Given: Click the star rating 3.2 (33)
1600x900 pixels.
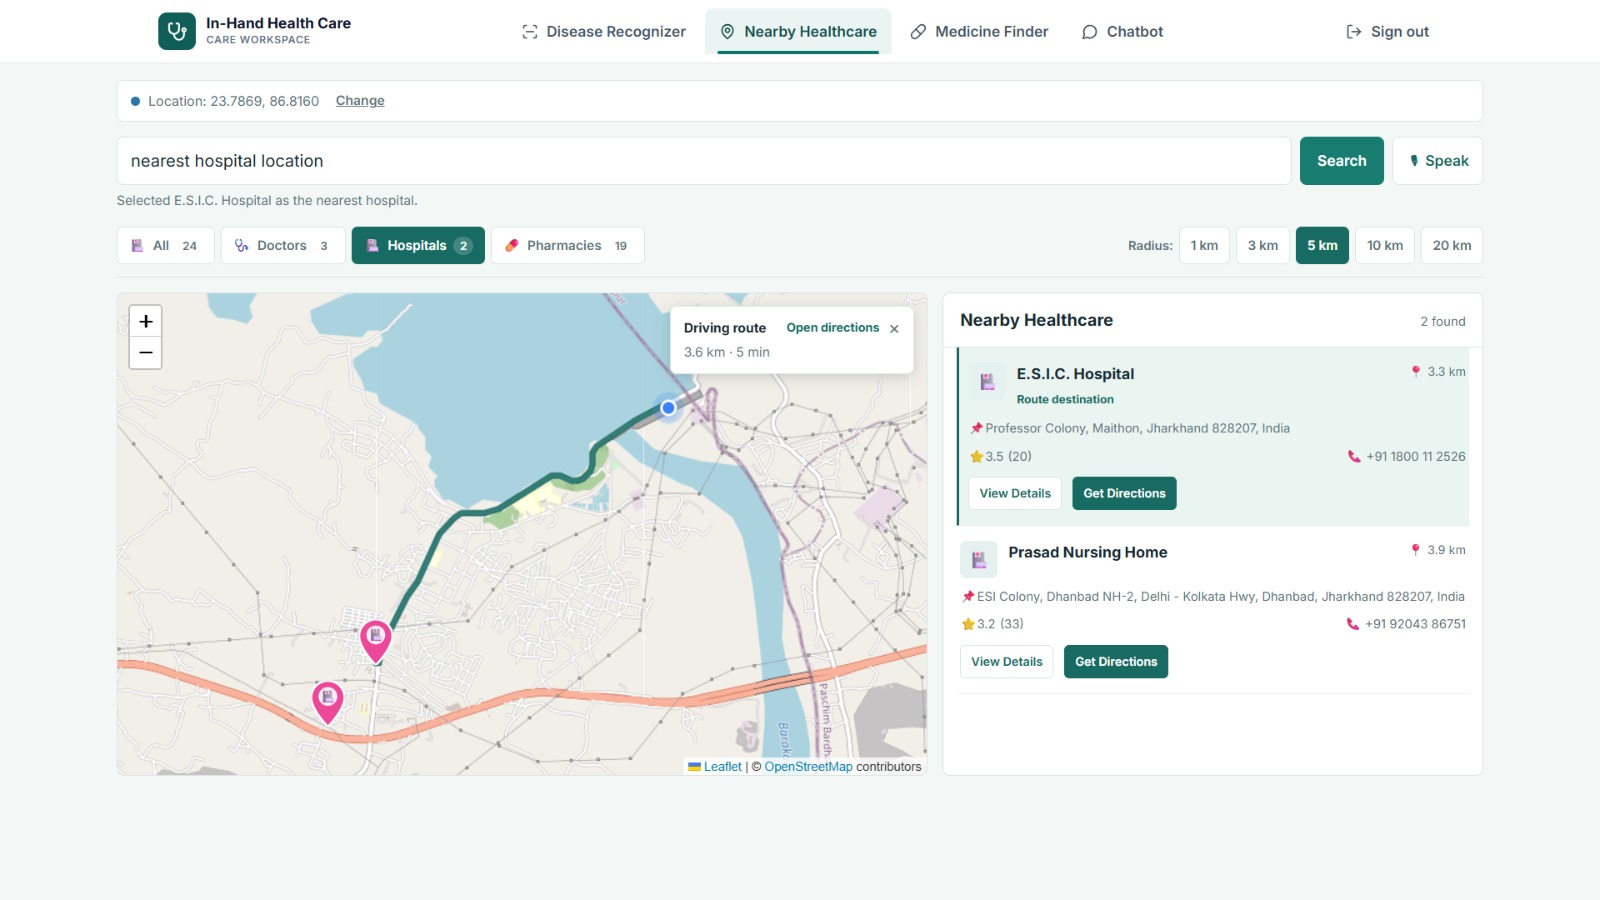Looking at the screenshot, I should [x=993, y=624].
